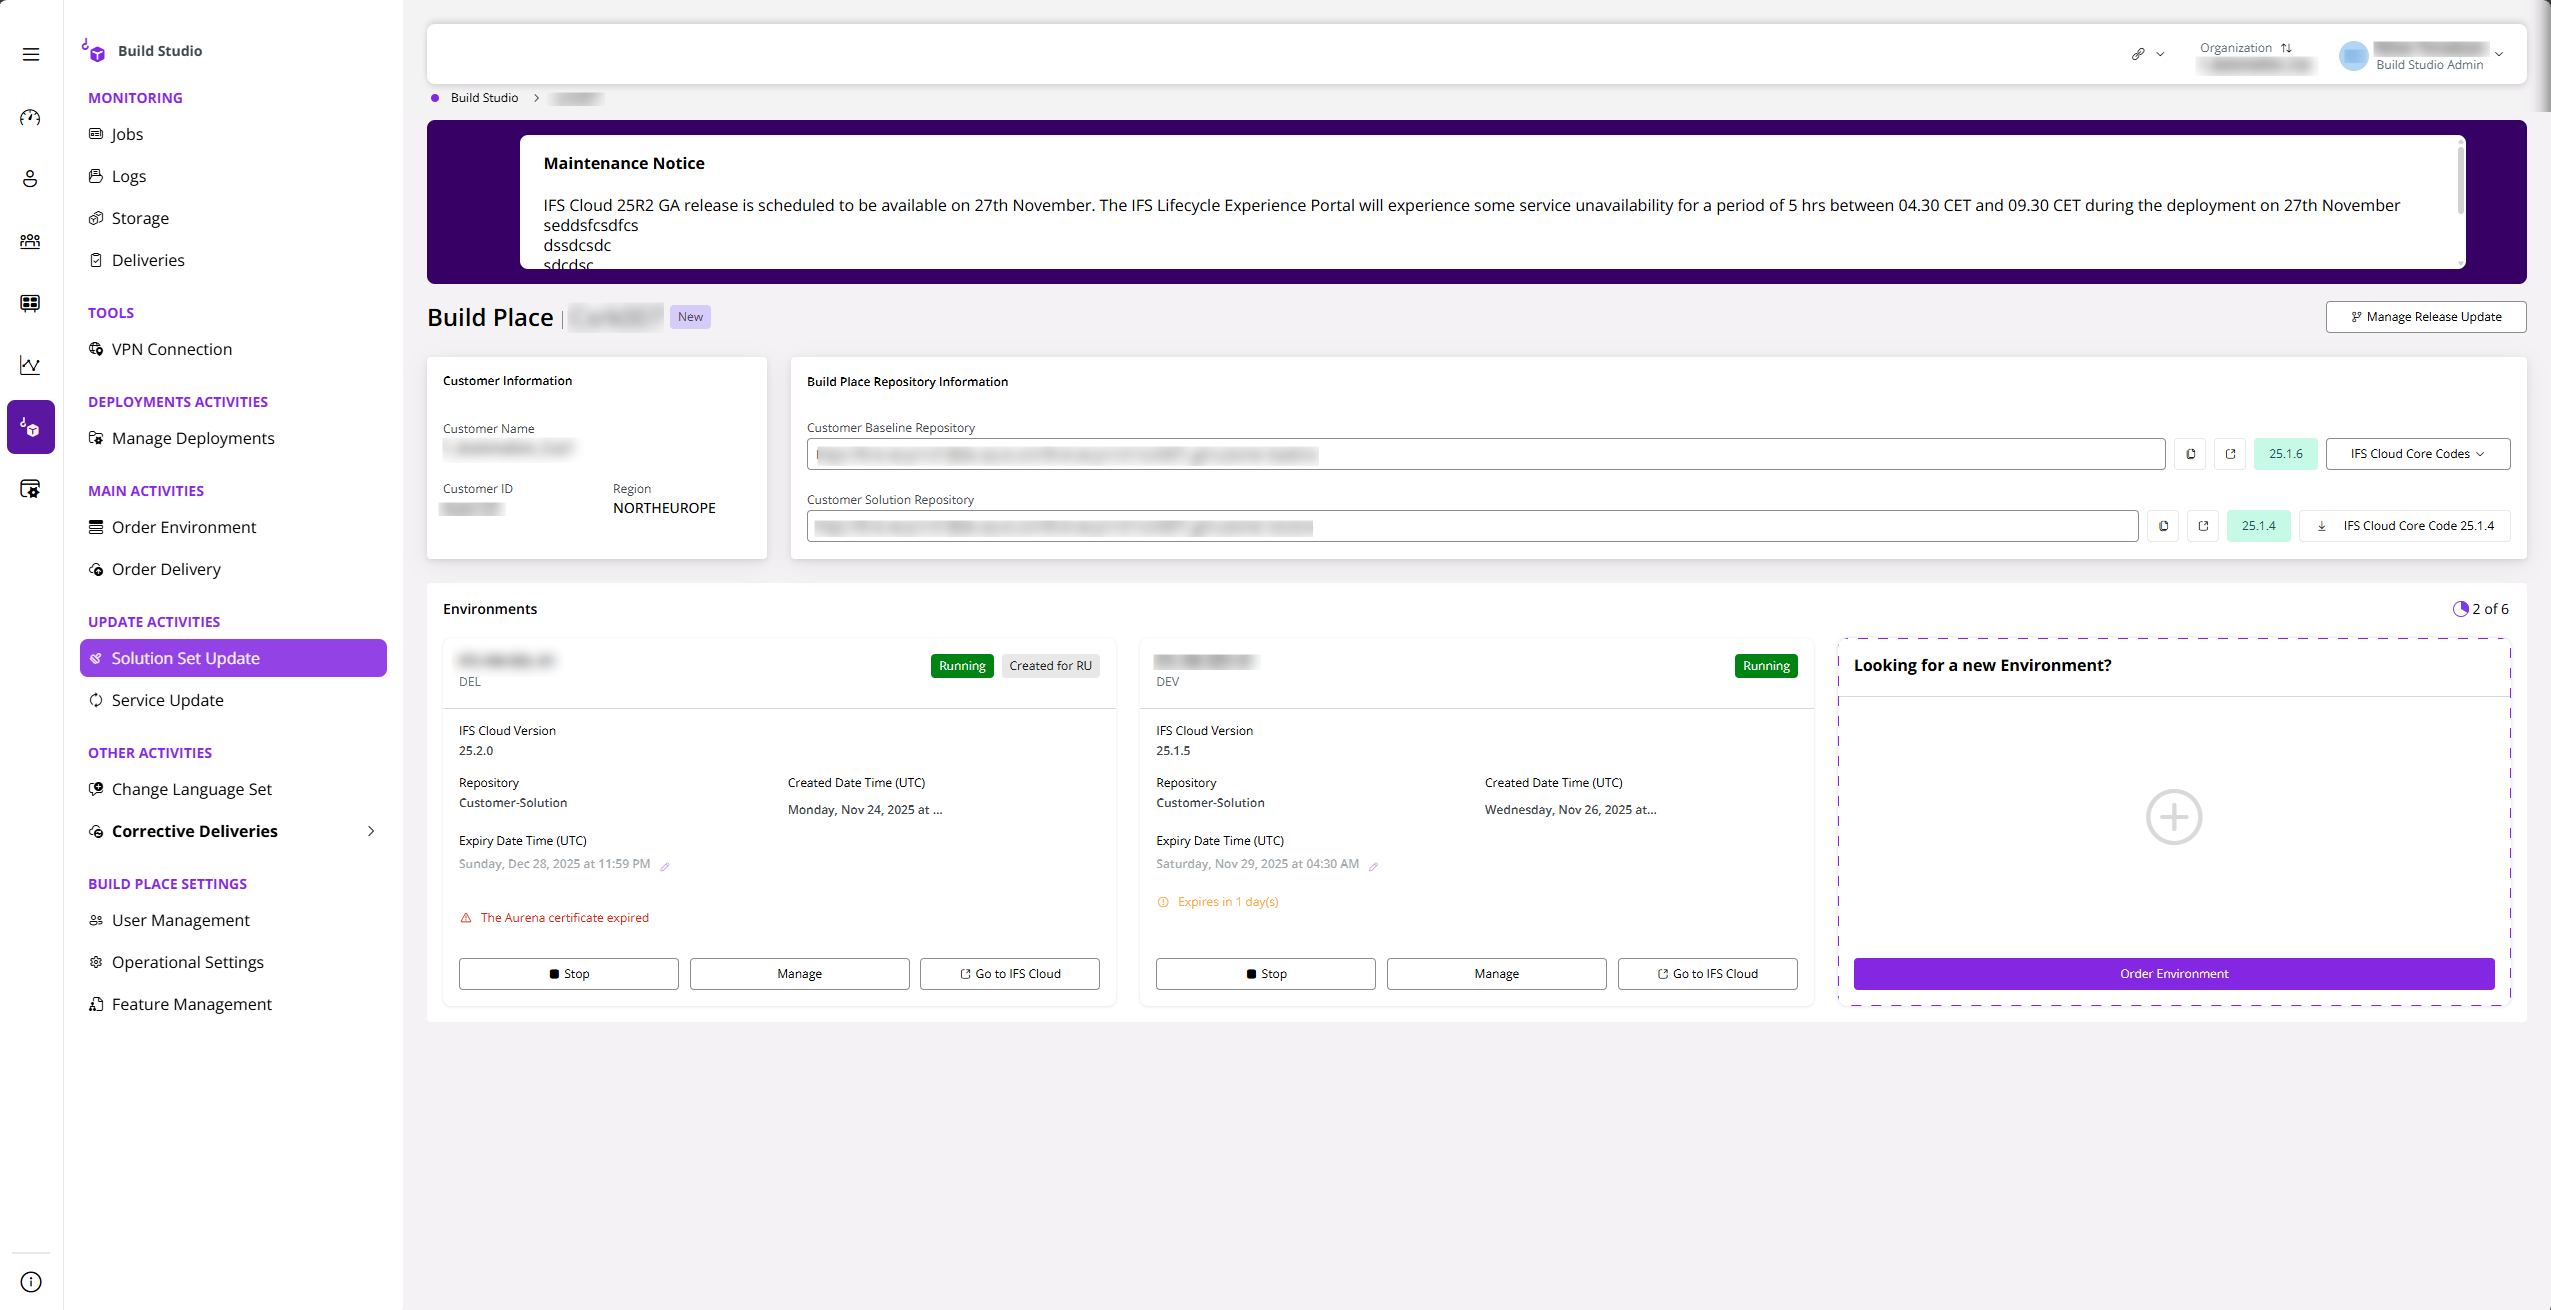Viewport: 2551px width, 1310px height.
Task: Click the link share icon in top bar
Action: tap(2139, 53)
